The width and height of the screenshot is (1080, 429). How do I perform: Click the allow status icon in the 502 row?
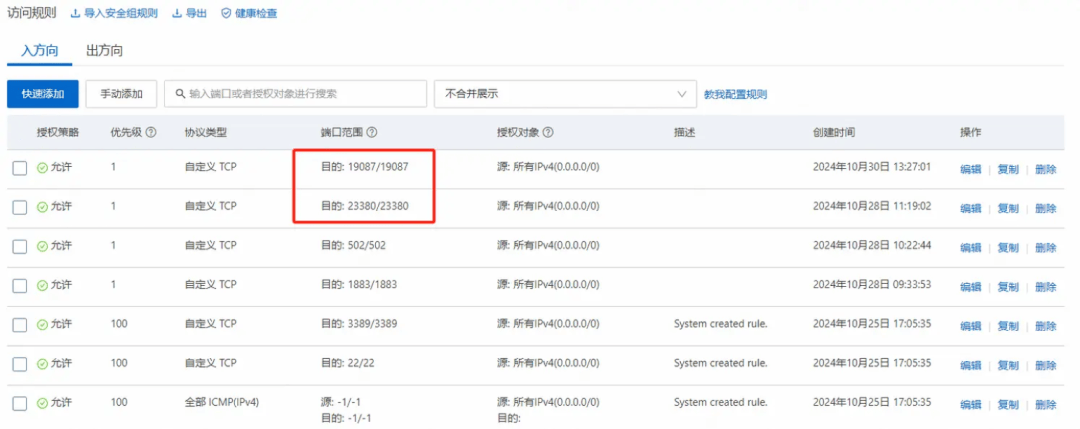tap(42, 246)
